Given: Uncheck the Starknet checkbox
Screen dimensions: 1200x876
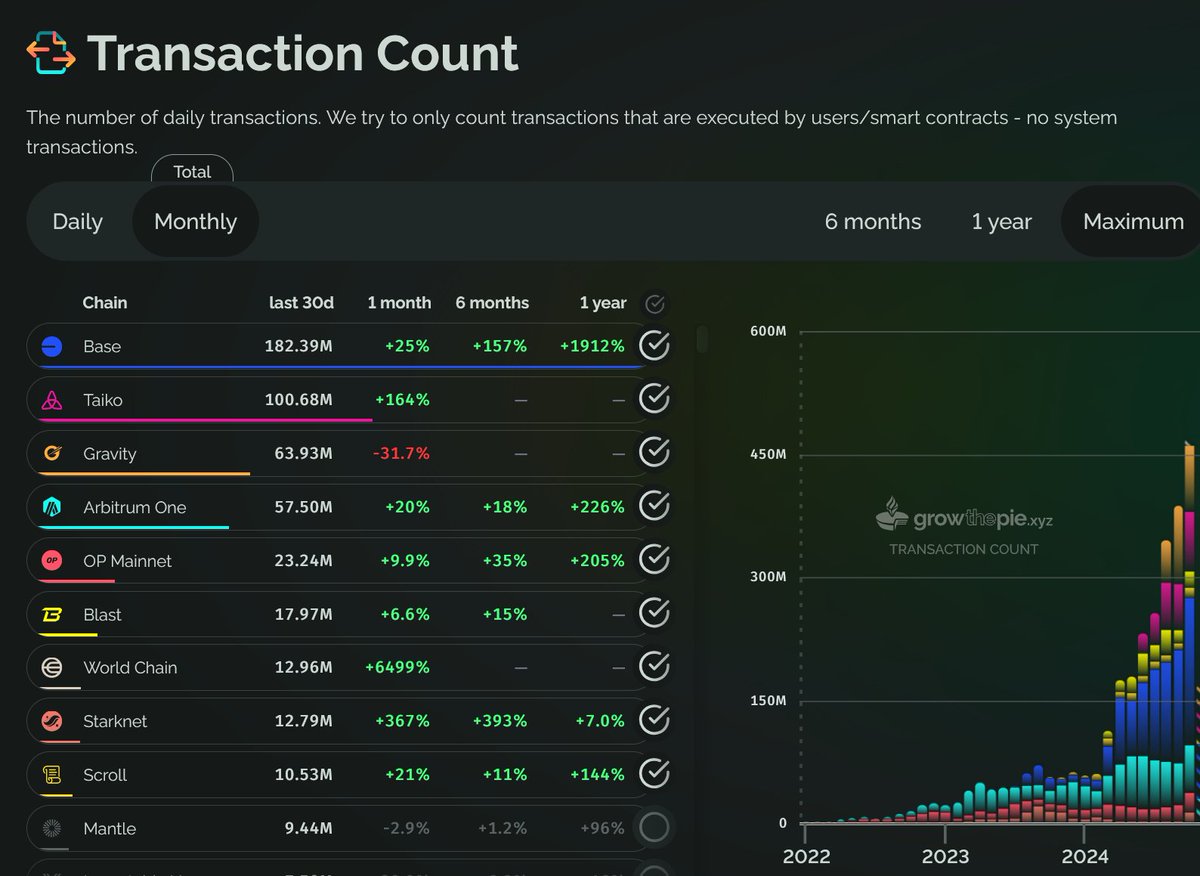Looking at the screenshot, I should (x=654, y=719).
